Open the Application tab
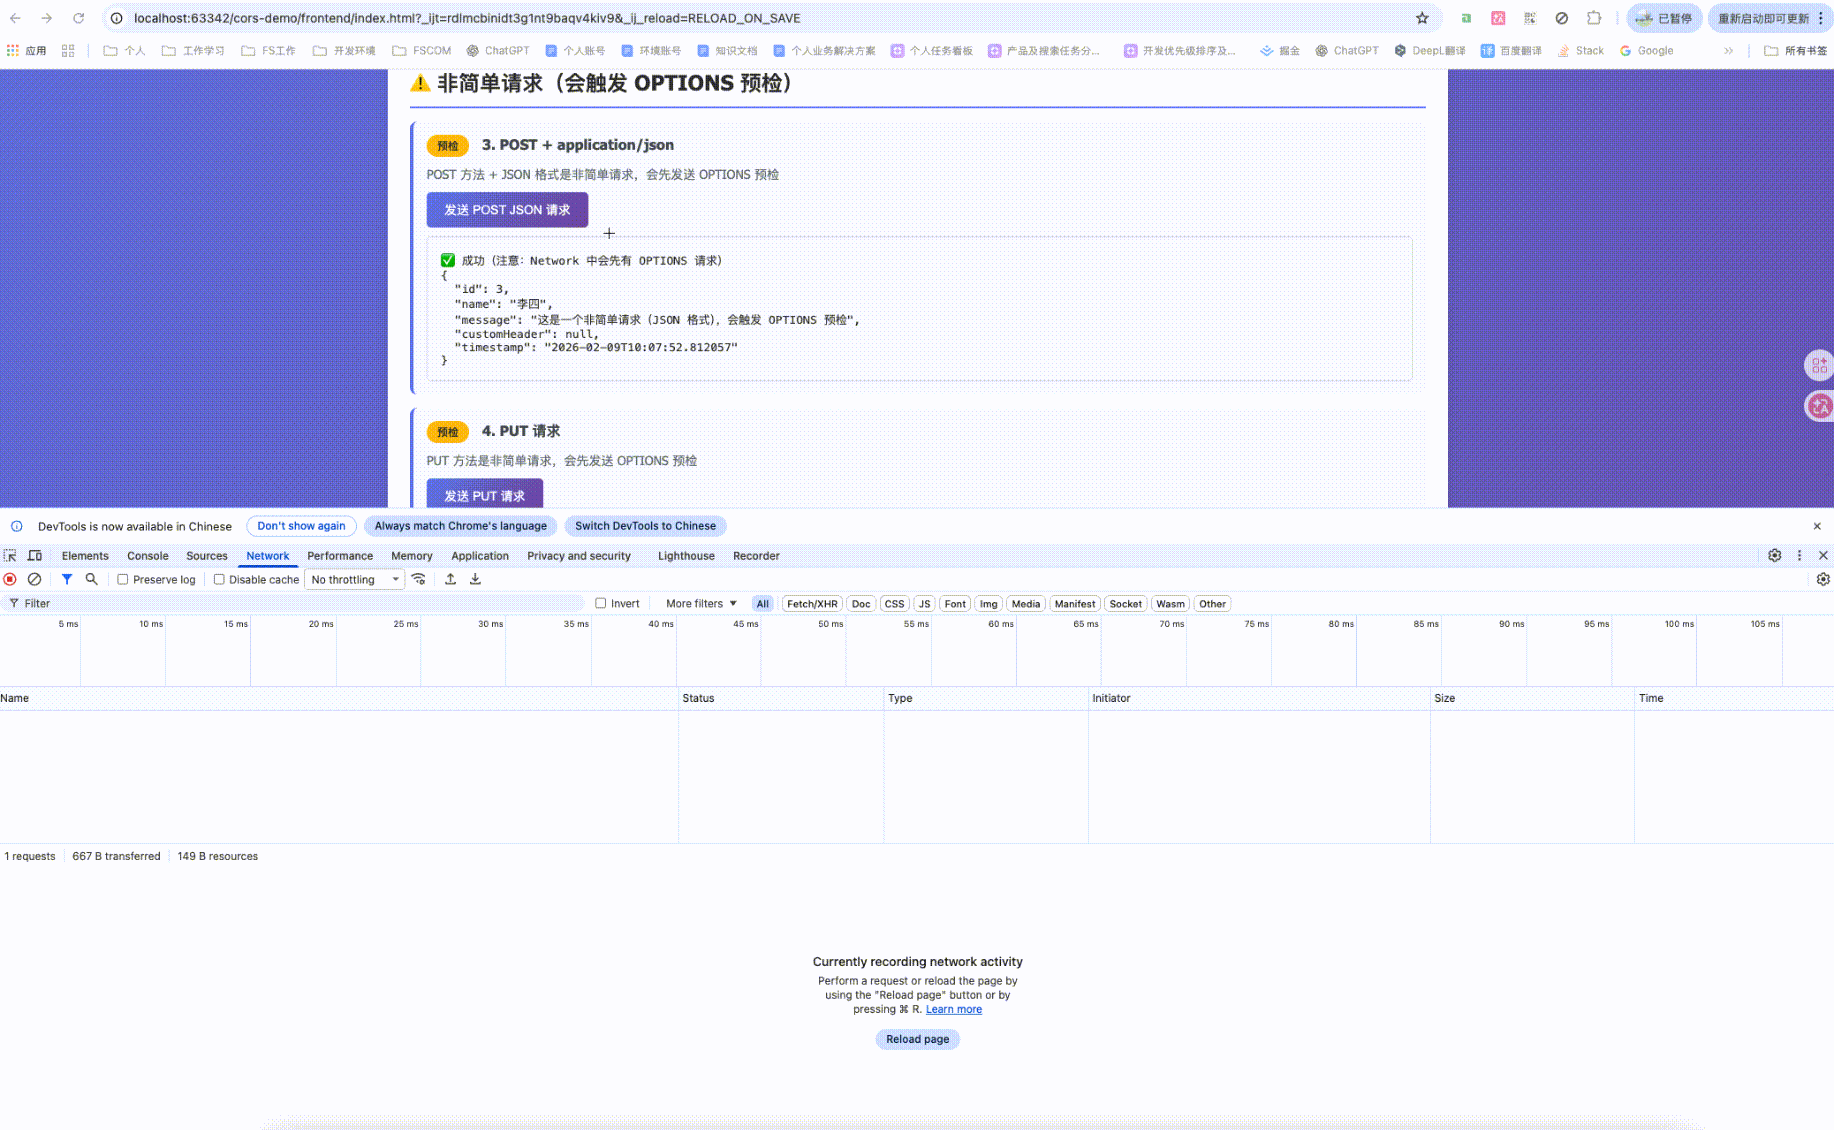The width and height of the screenshot is (1834, 1130). coord(480,555)
